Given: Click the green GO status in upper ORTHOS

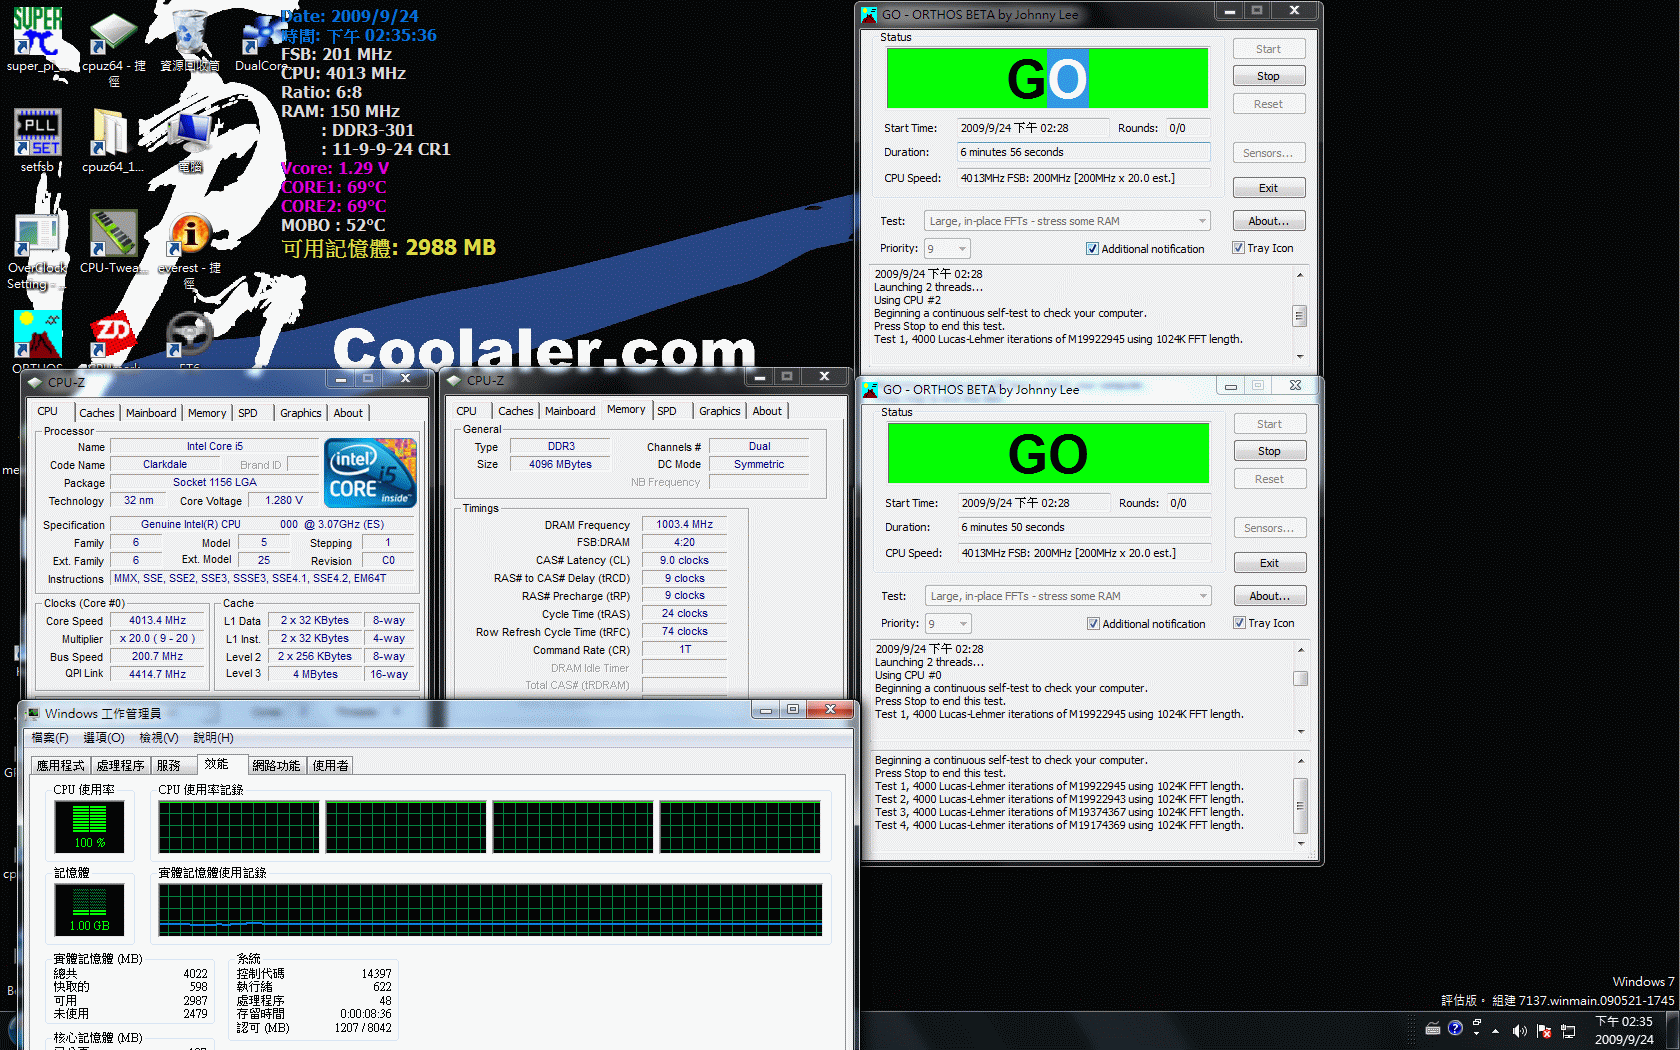Looking at the screenshot, I should click(1047, 78).
